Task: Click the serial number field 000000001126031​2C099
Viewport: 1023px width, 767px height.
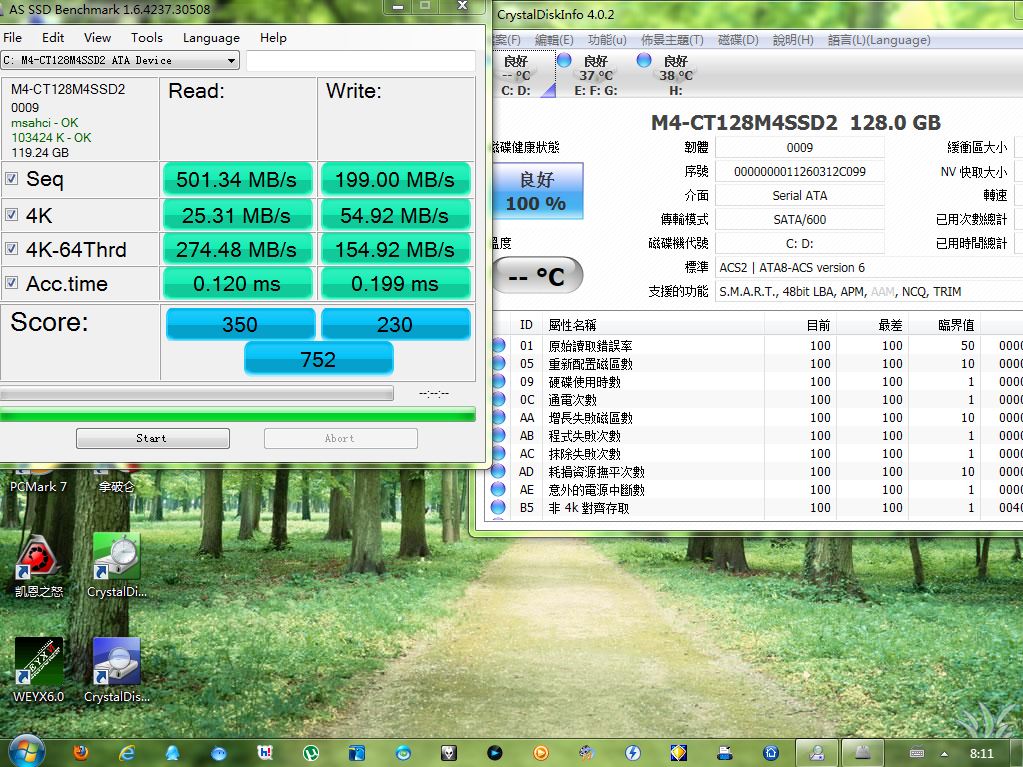Action: click(800, 172)
